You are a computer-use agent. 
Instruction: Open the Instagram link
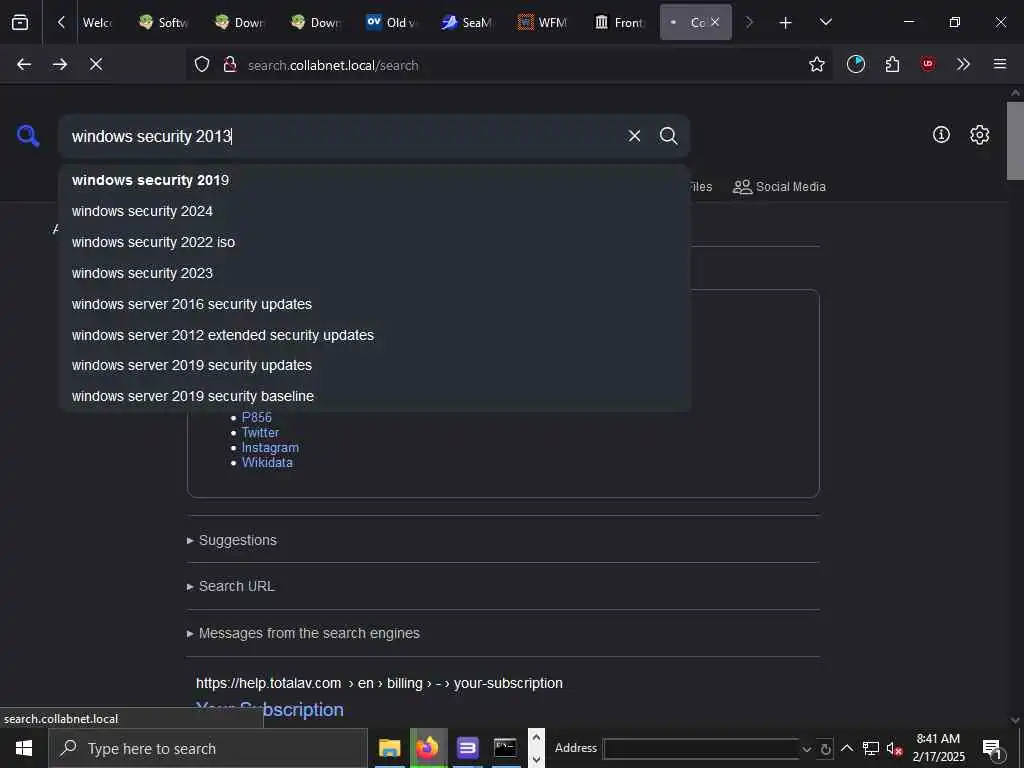point(270,447)
